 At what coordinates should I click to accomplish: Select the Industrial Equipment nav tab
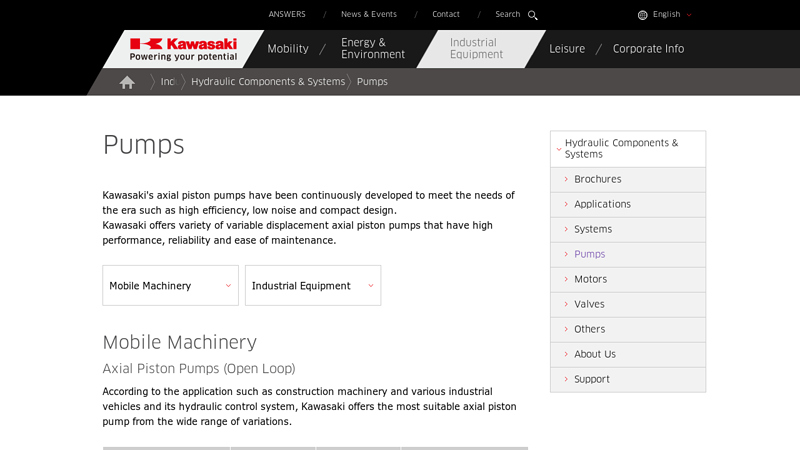click(x=476, y=49)
